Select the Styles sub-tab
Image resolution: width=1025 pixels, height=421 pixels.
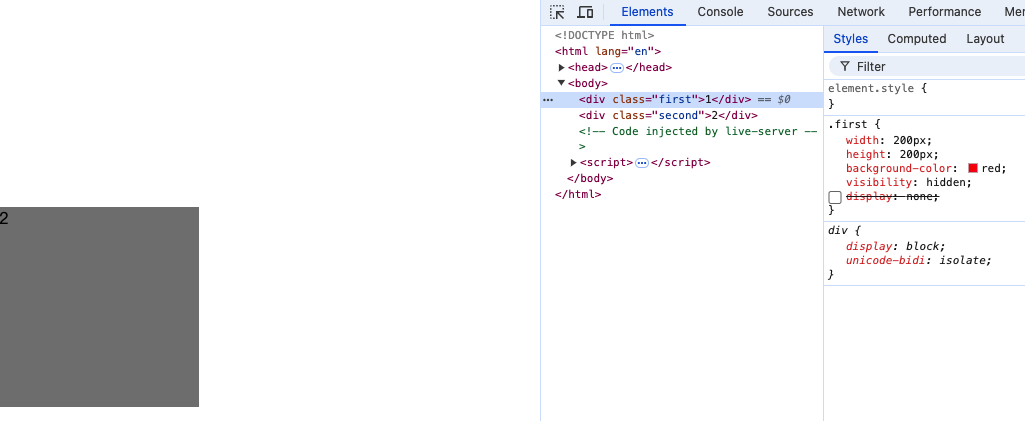(850, 39)
